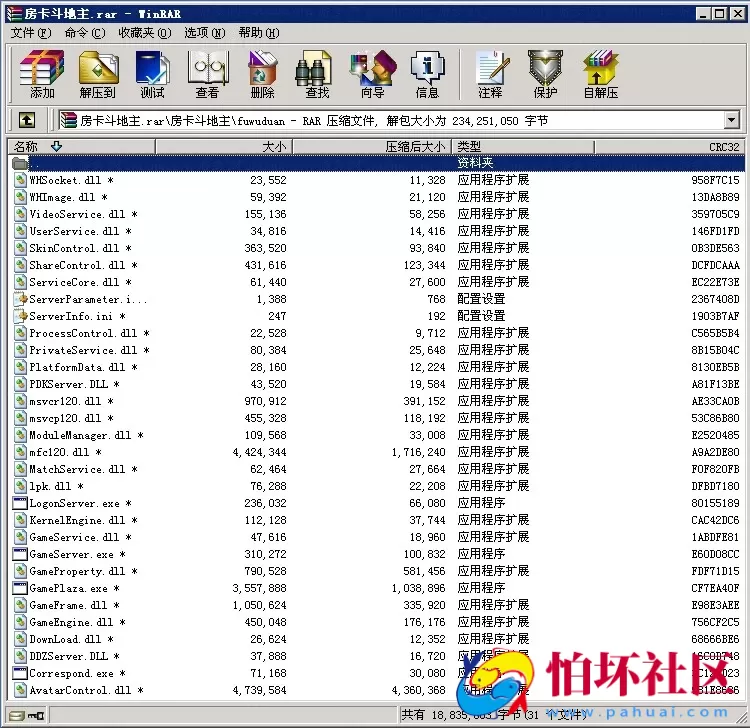750x728 pixels.
Task: Open the 收藏夹(O) menu
Action: pyautogui.click(x=144, y=33)
